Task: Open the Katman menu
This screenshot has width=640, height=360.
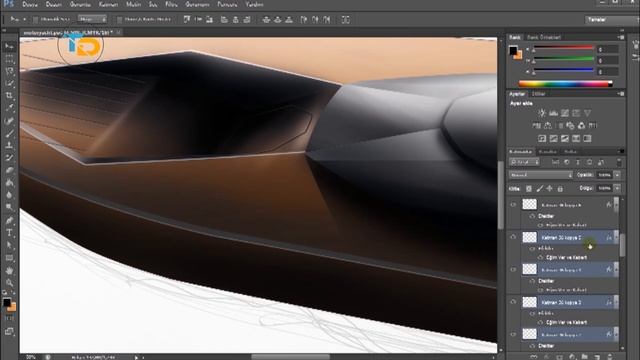Action: pyautogui.click(x=109, y=4)
